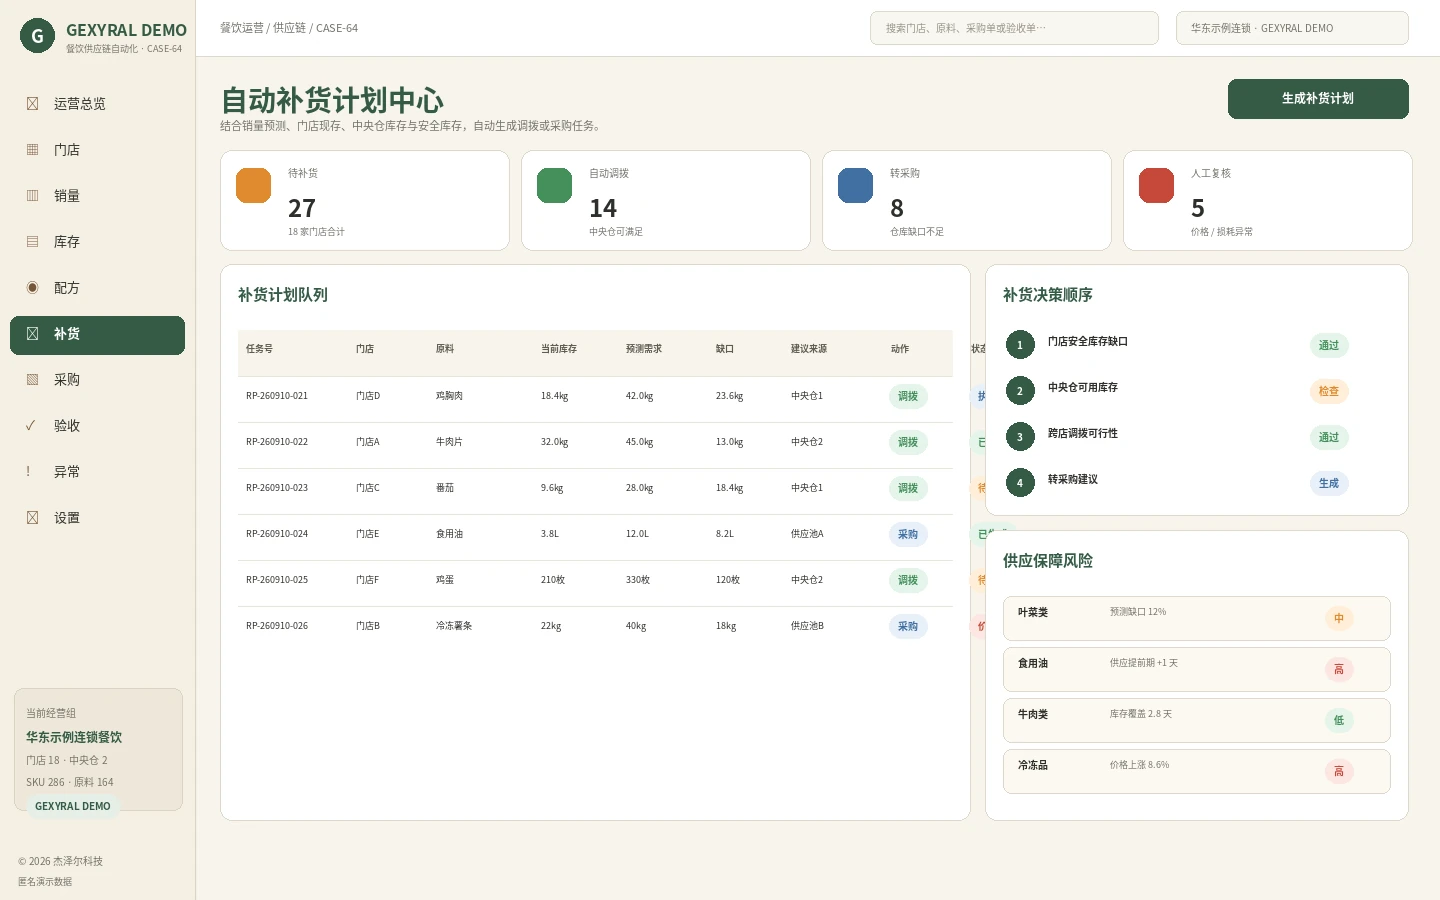Click the 检查 badge for 中央仓可用库存
Viewport: 1440px width, 900px height.
1329,391
